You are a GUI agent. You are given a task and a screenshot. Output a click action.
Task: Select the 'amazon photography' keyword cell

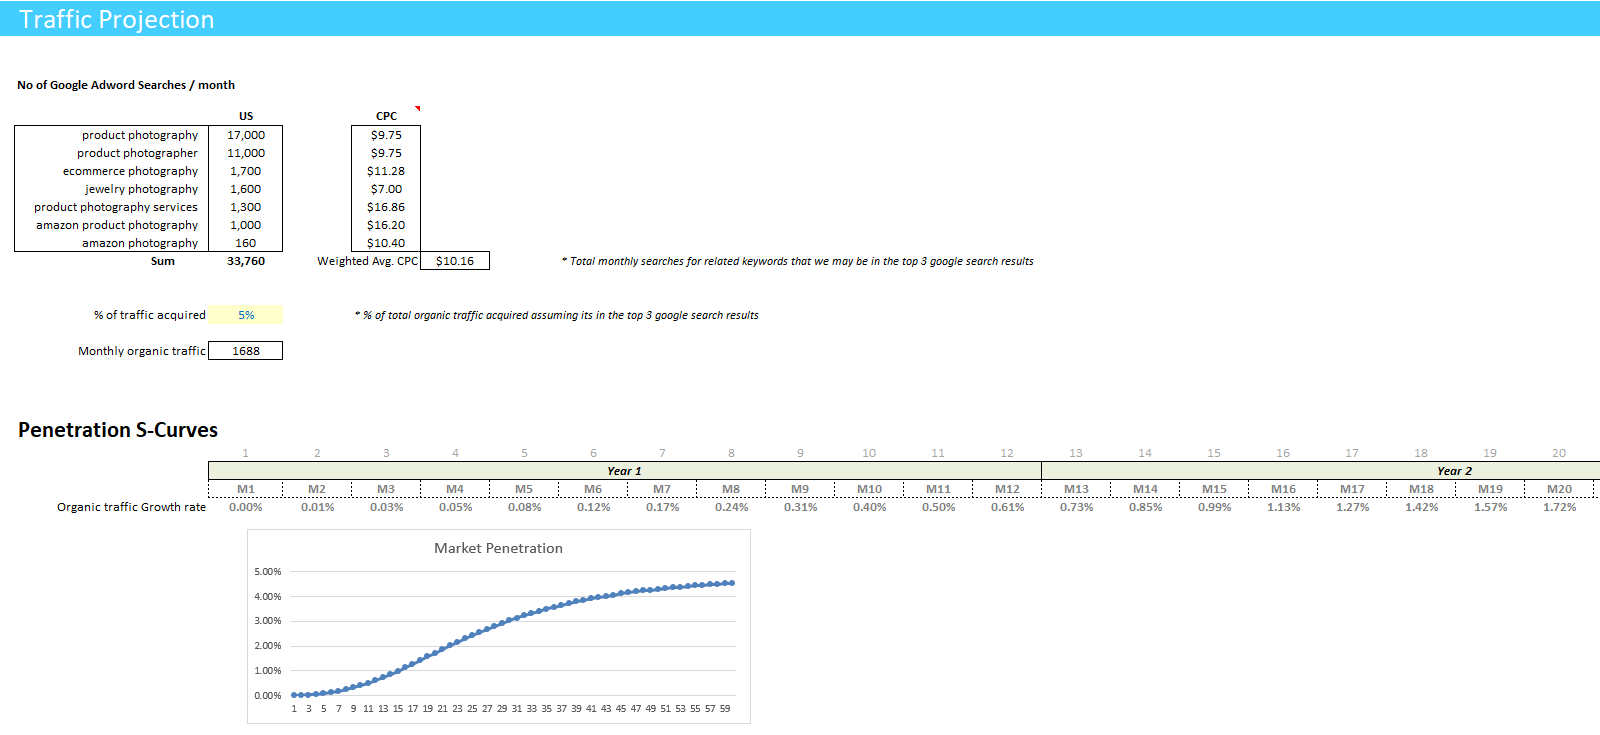(140, 243)
